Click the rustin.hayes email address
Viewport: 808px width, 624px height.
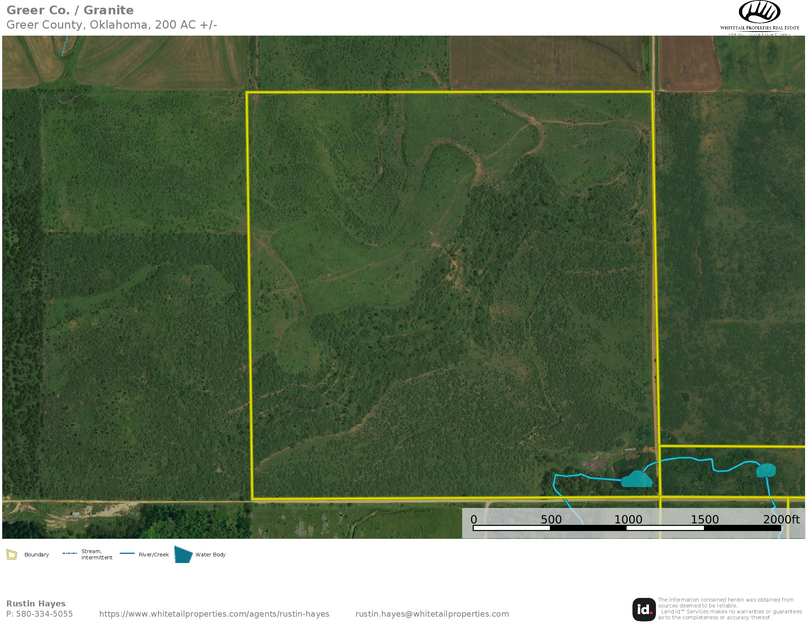(432, 614)
